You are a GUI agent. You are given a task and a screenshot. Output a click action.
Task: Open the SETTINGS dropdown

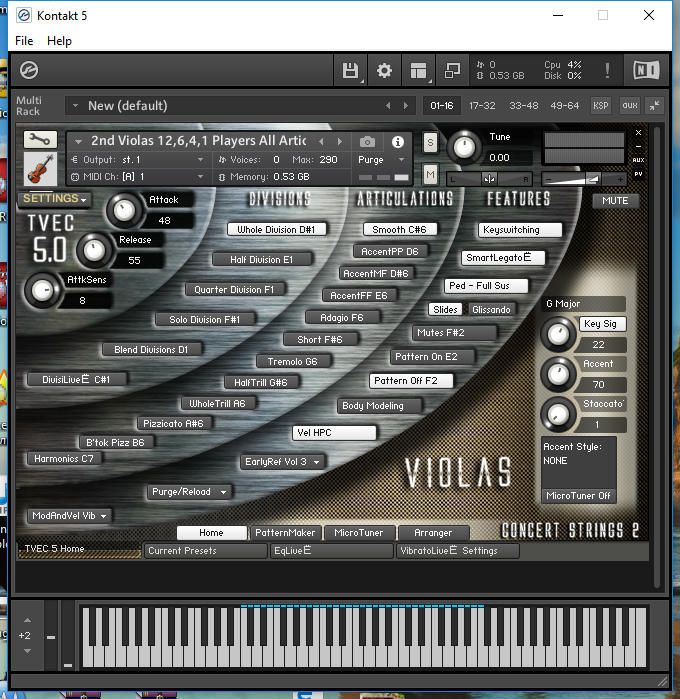pyautogui.click(x=54, y=199)
